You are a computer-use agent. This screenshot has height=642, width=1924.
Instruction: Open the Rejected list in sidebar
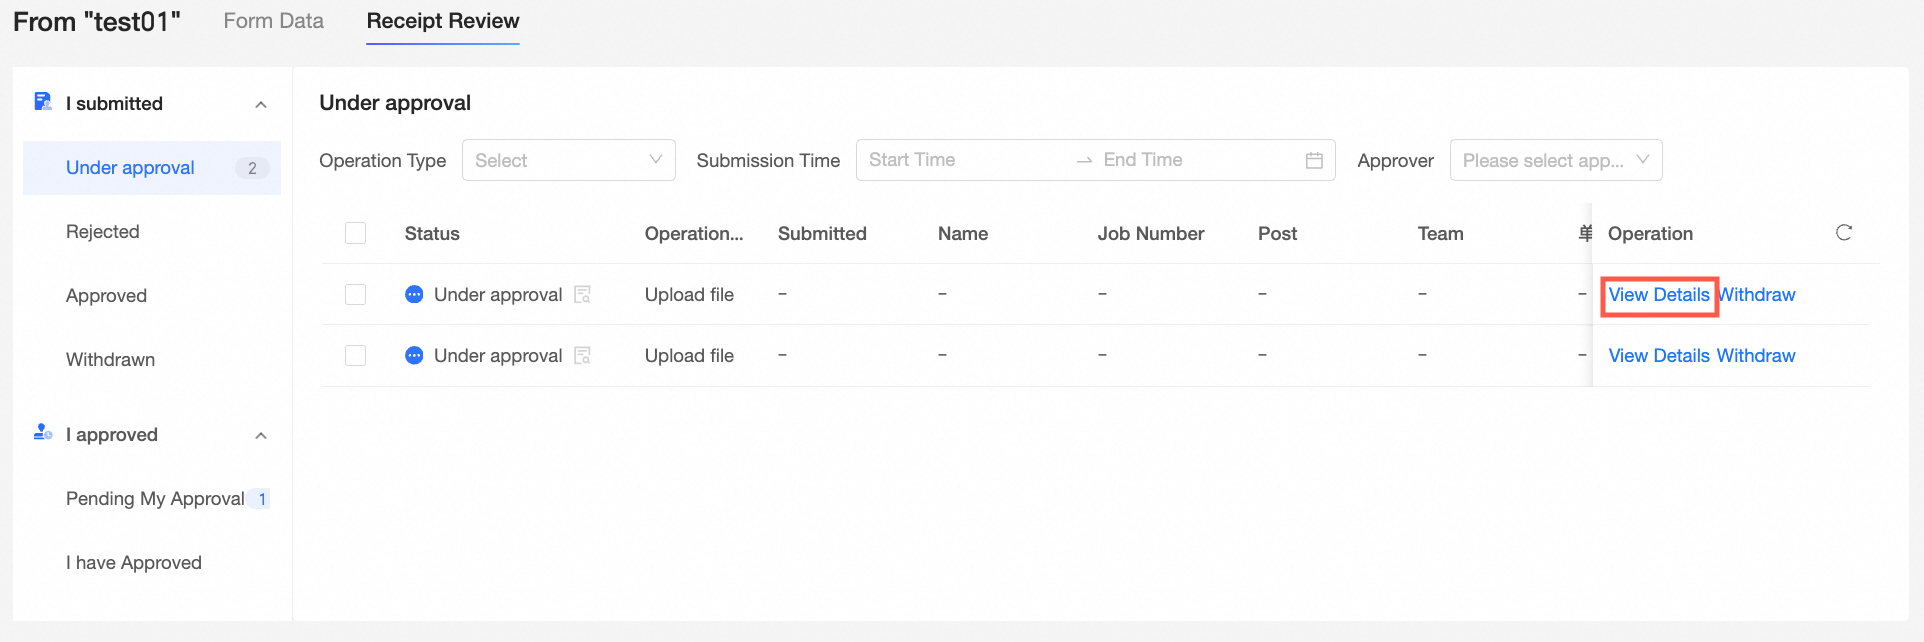click(x=103, y=232)
